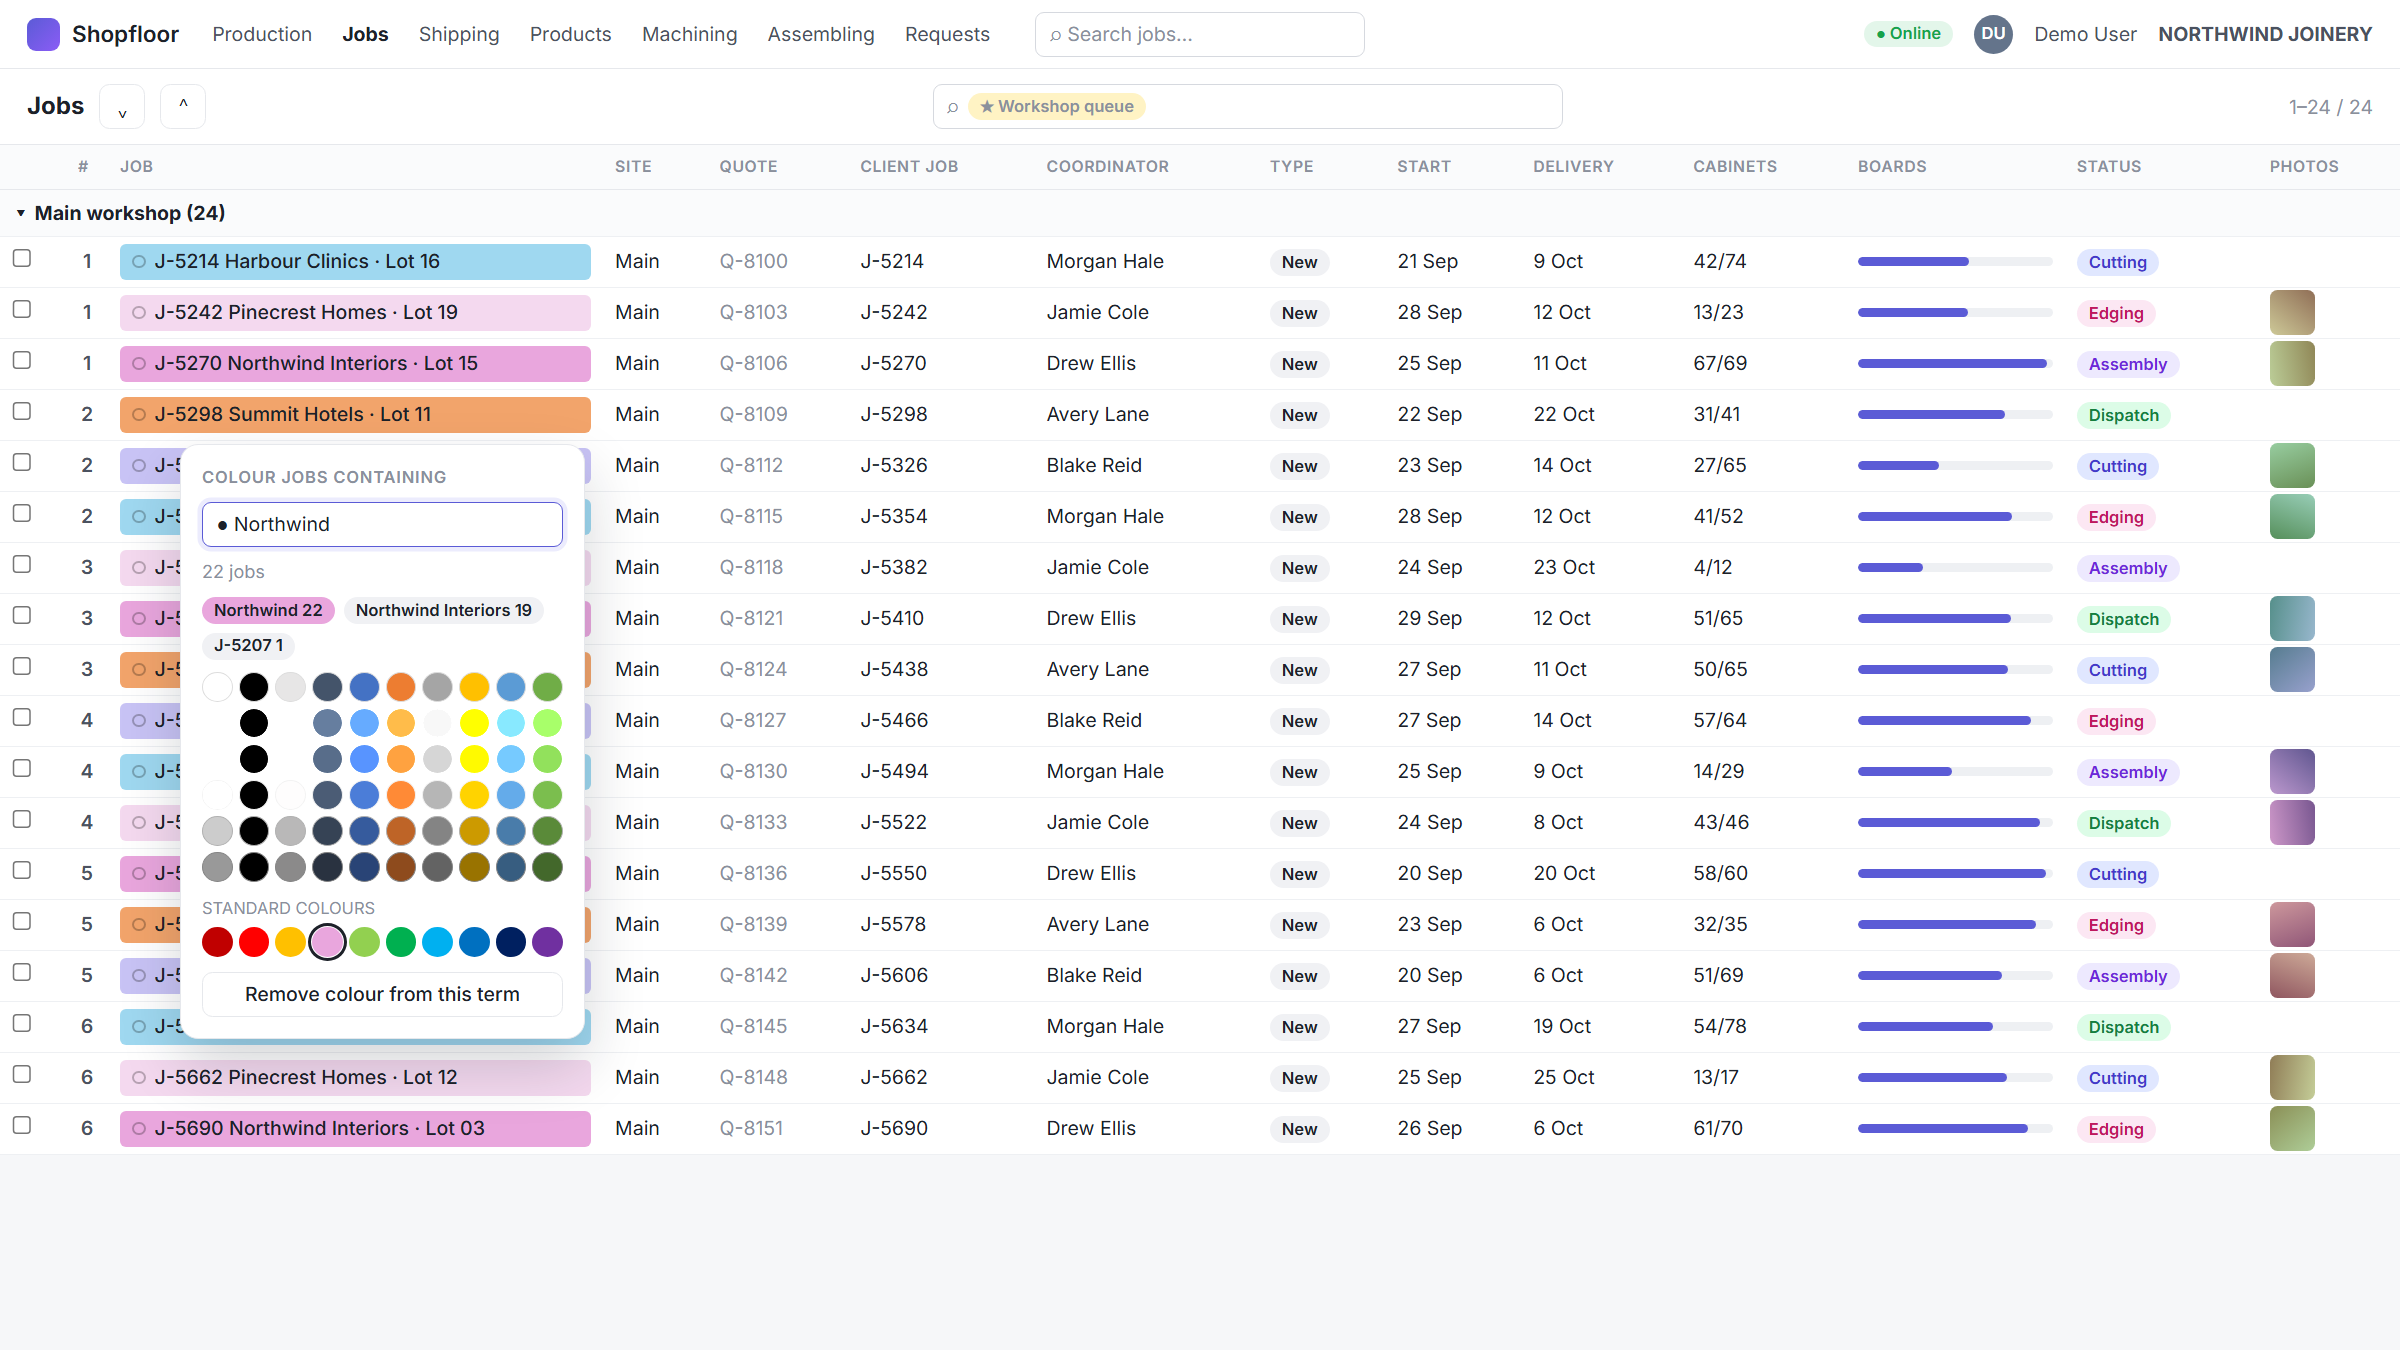Click the Cutting status badge on J-5214 row
This screenshot has height=1350, width=2400.
[x=2117, y=262]
